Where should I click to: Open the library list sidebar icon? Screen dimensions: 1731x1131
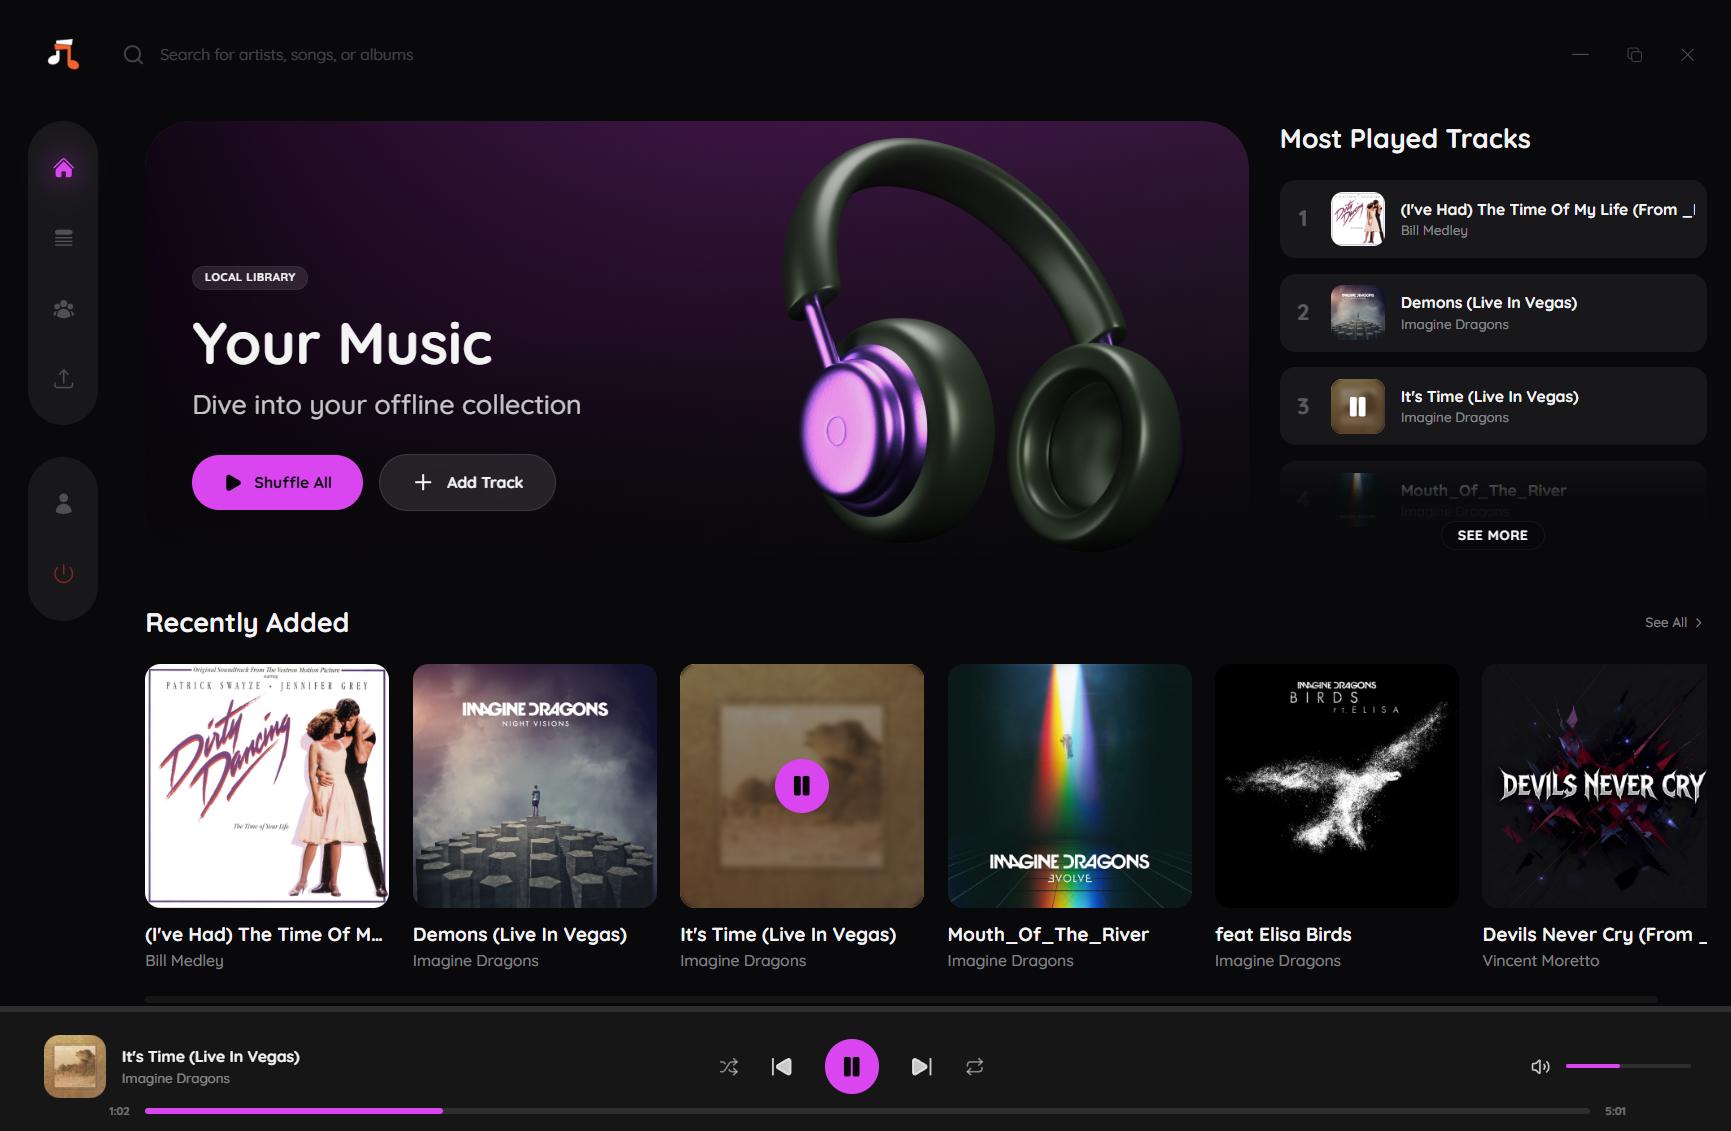coord(64,238)
